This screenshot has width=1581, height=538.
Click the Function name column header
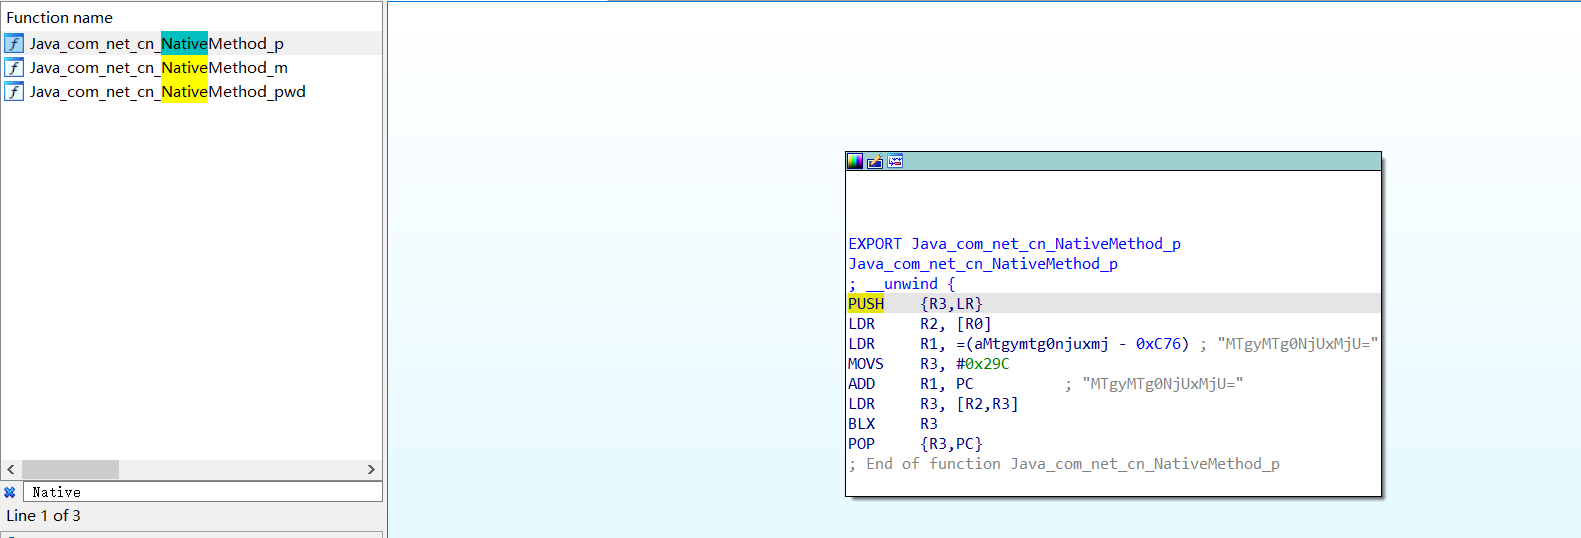[60, 18]
